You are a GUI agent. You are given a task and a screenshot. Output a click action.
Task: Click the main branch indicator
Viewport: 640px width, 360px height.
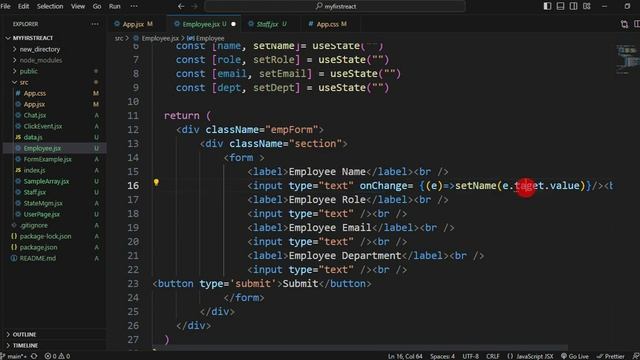13,356
